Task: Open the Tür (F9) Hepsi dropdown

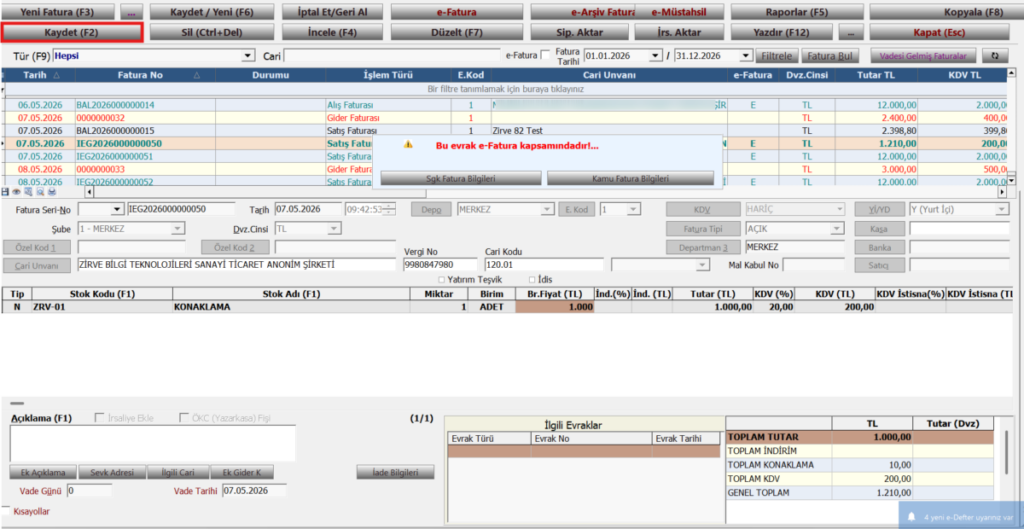Action: (248, 56)
